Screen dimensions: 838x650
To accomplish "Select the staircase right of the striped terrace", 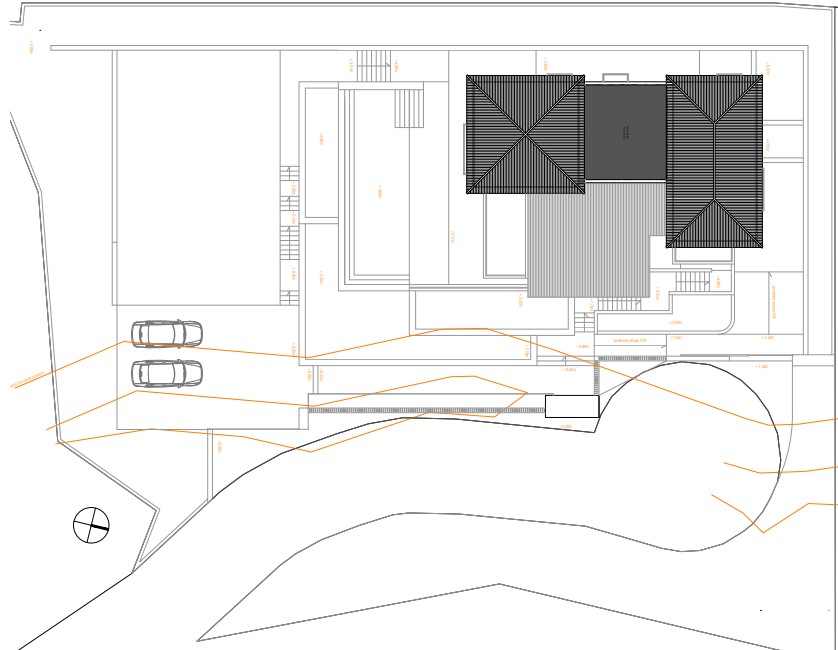I will point(692,281).
